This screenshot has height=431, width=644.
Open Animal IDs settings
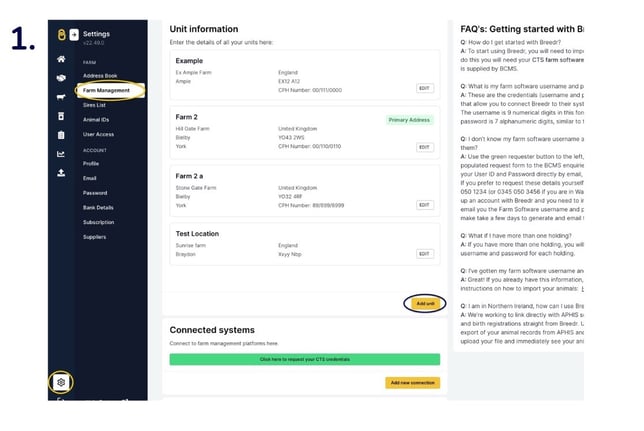tap(97, 119)
